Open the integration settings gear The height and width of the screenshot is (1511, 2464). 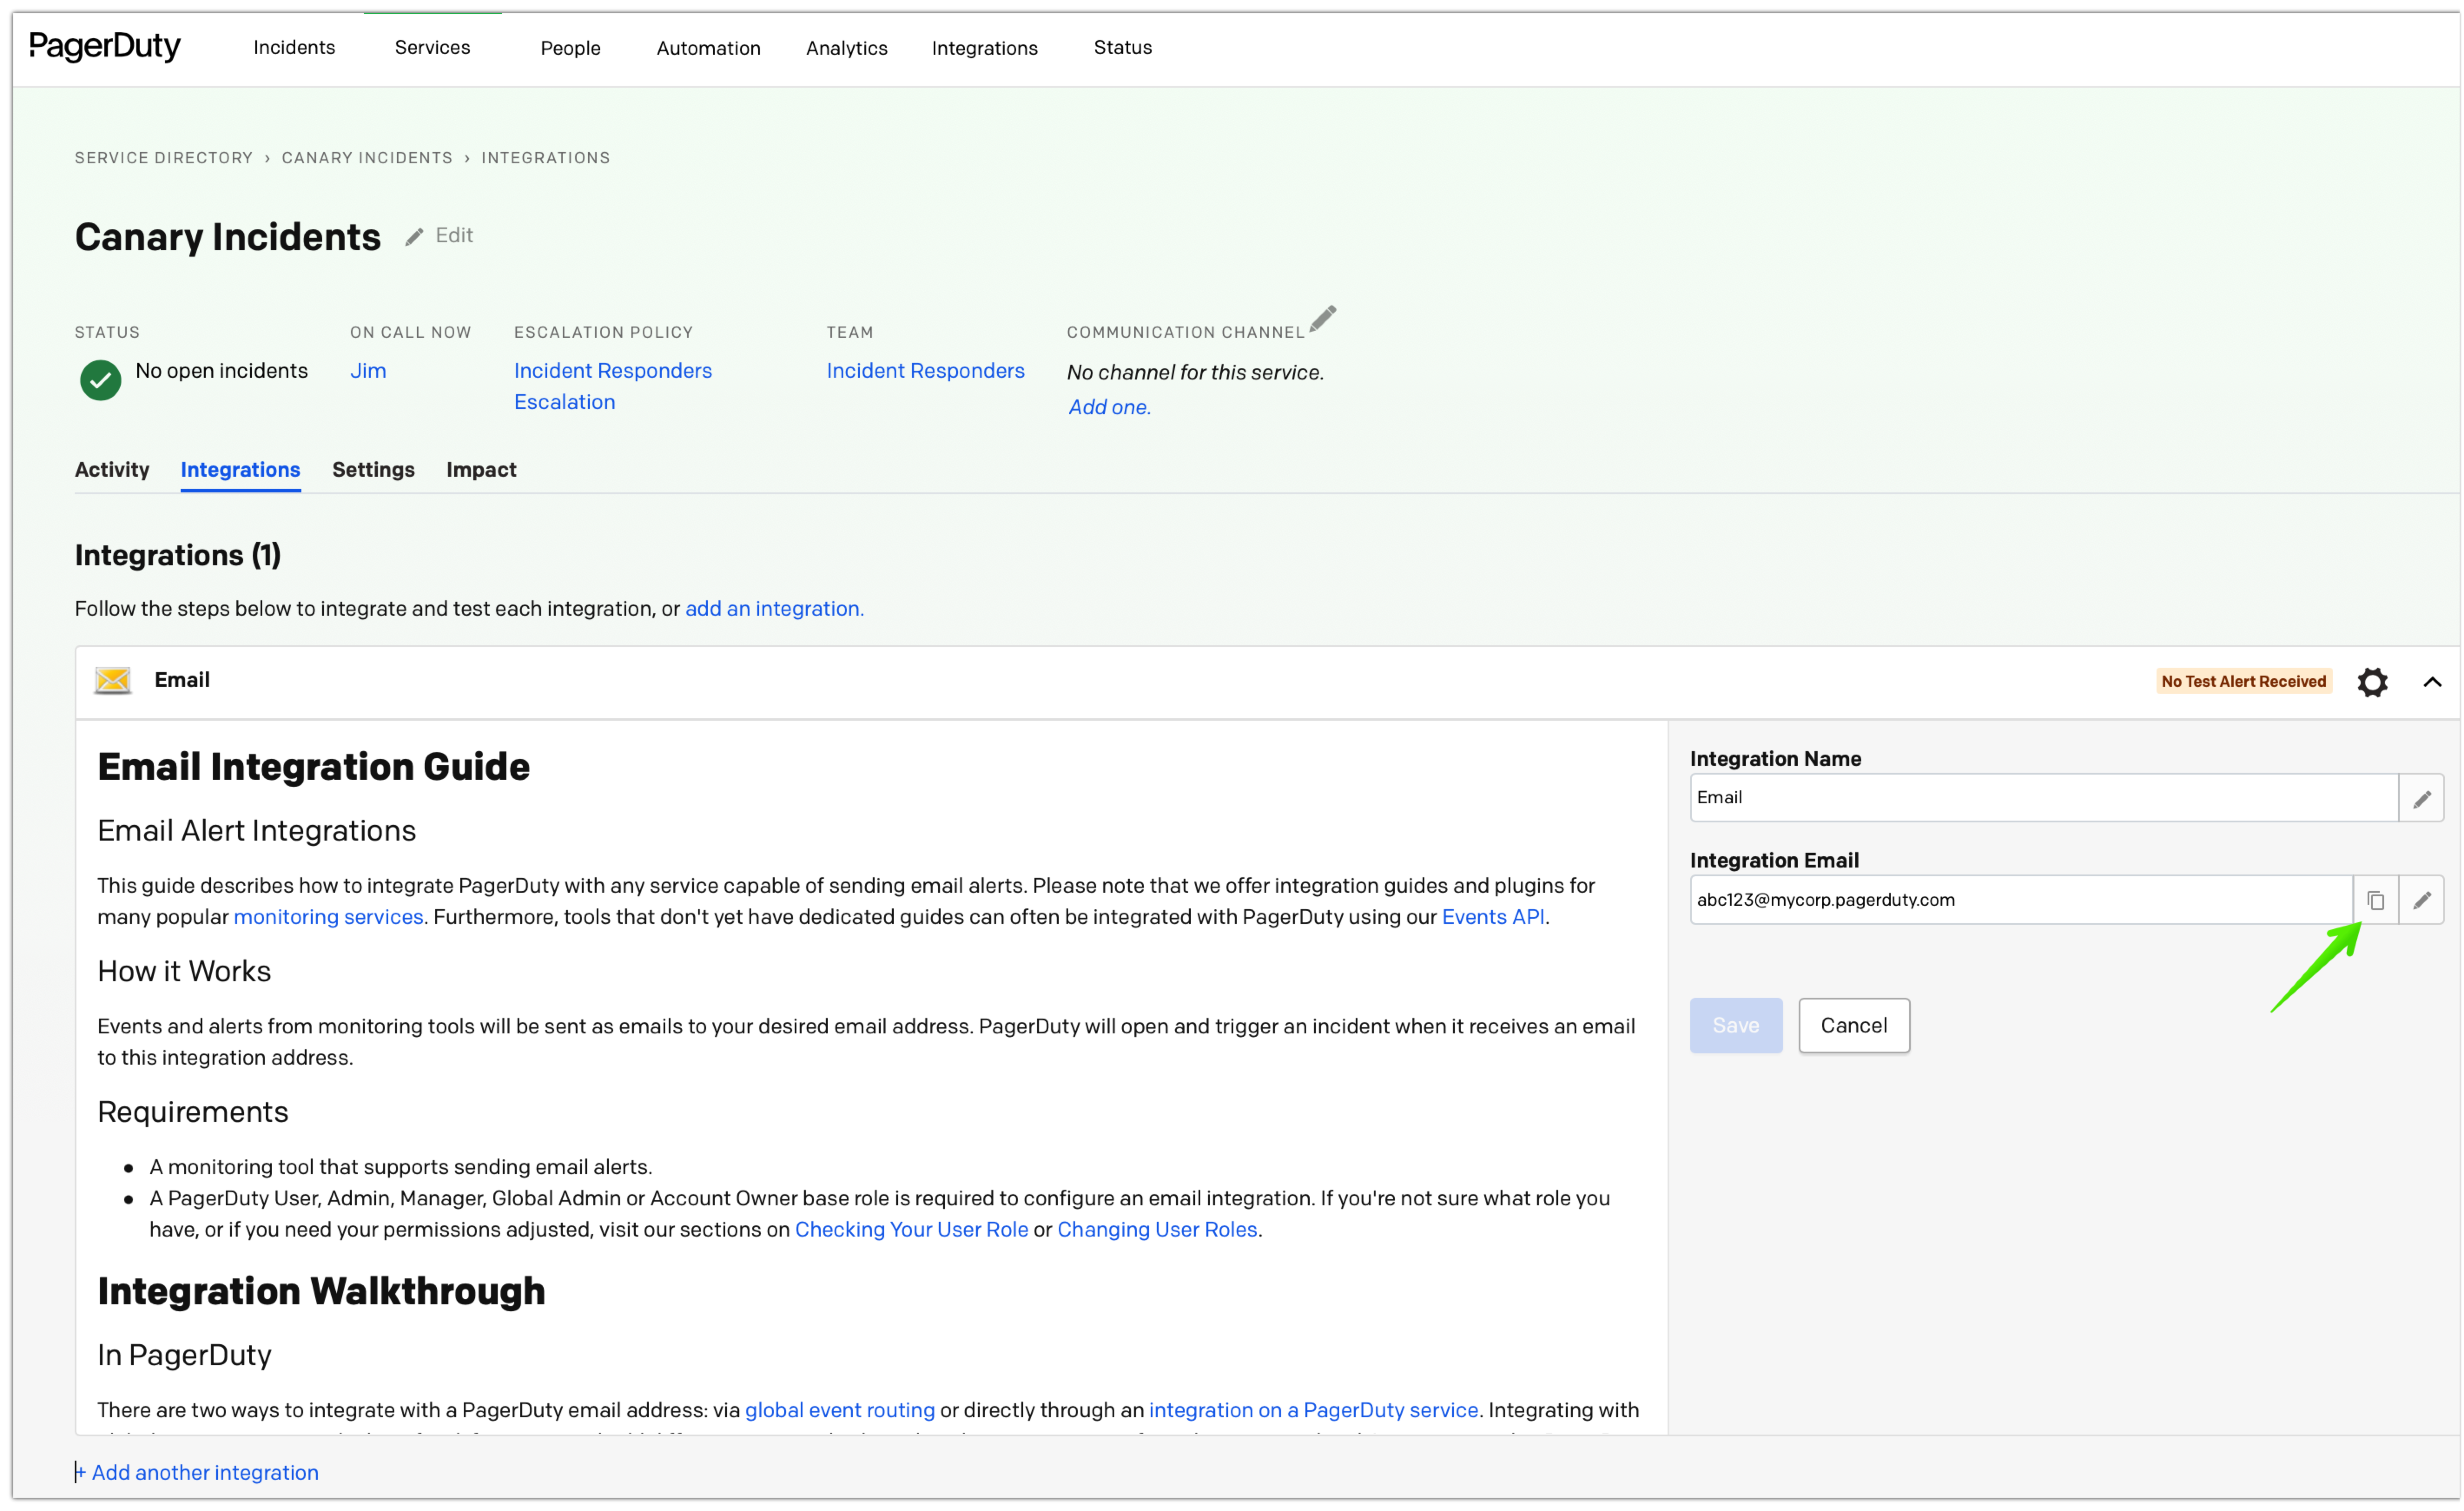tap(2372, 682)
